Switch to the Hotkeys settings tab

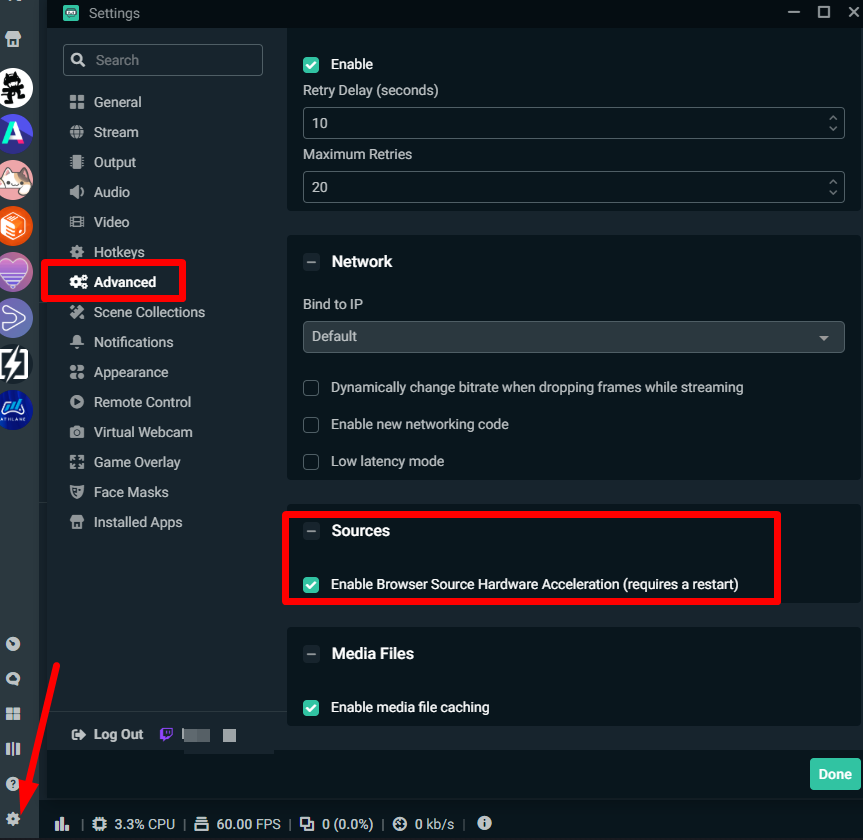119,252
